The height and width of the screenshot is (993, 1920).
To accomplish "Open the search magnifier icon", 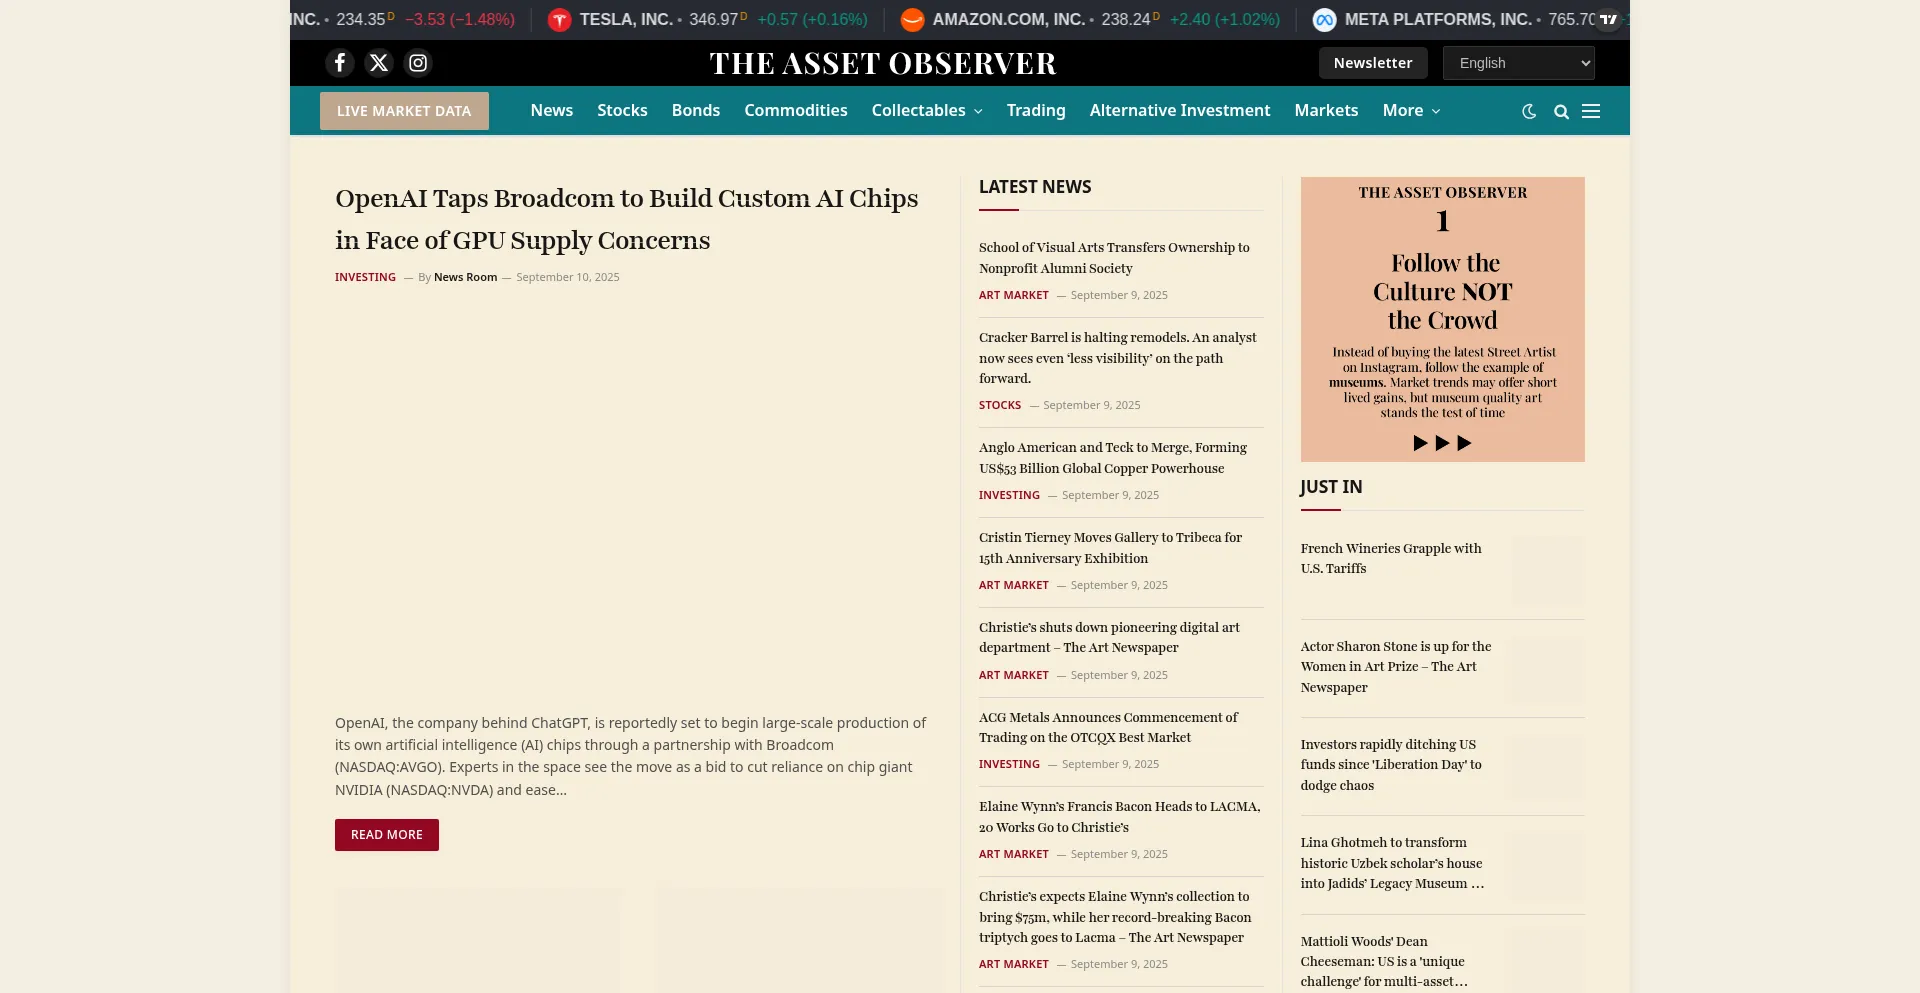I will pyautogui.click(x=1561, y=111).
